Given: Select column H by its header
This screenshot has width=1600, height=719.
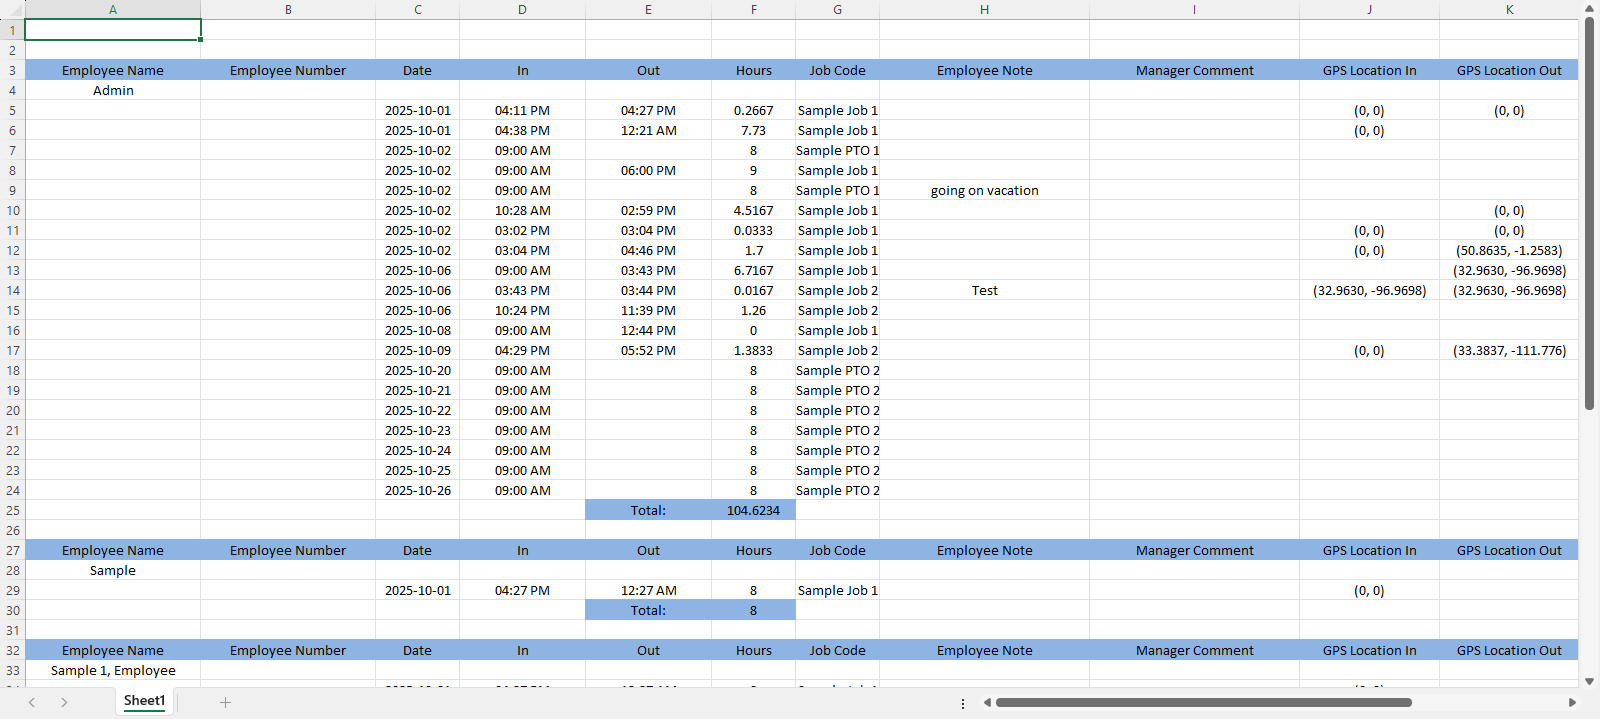Looking at the screenshot, I should coord(984,9).
